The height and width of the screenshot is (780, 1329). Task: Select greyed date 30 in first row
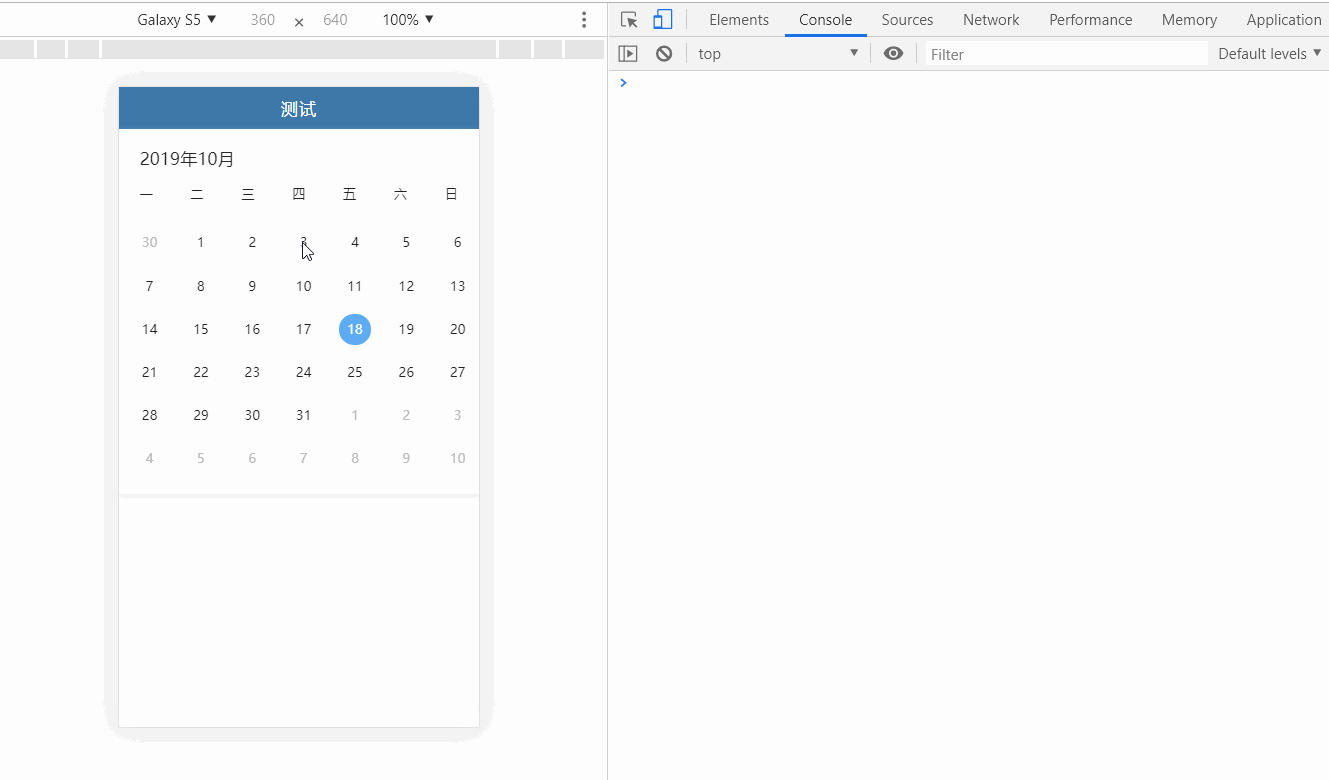click(150, 242)
